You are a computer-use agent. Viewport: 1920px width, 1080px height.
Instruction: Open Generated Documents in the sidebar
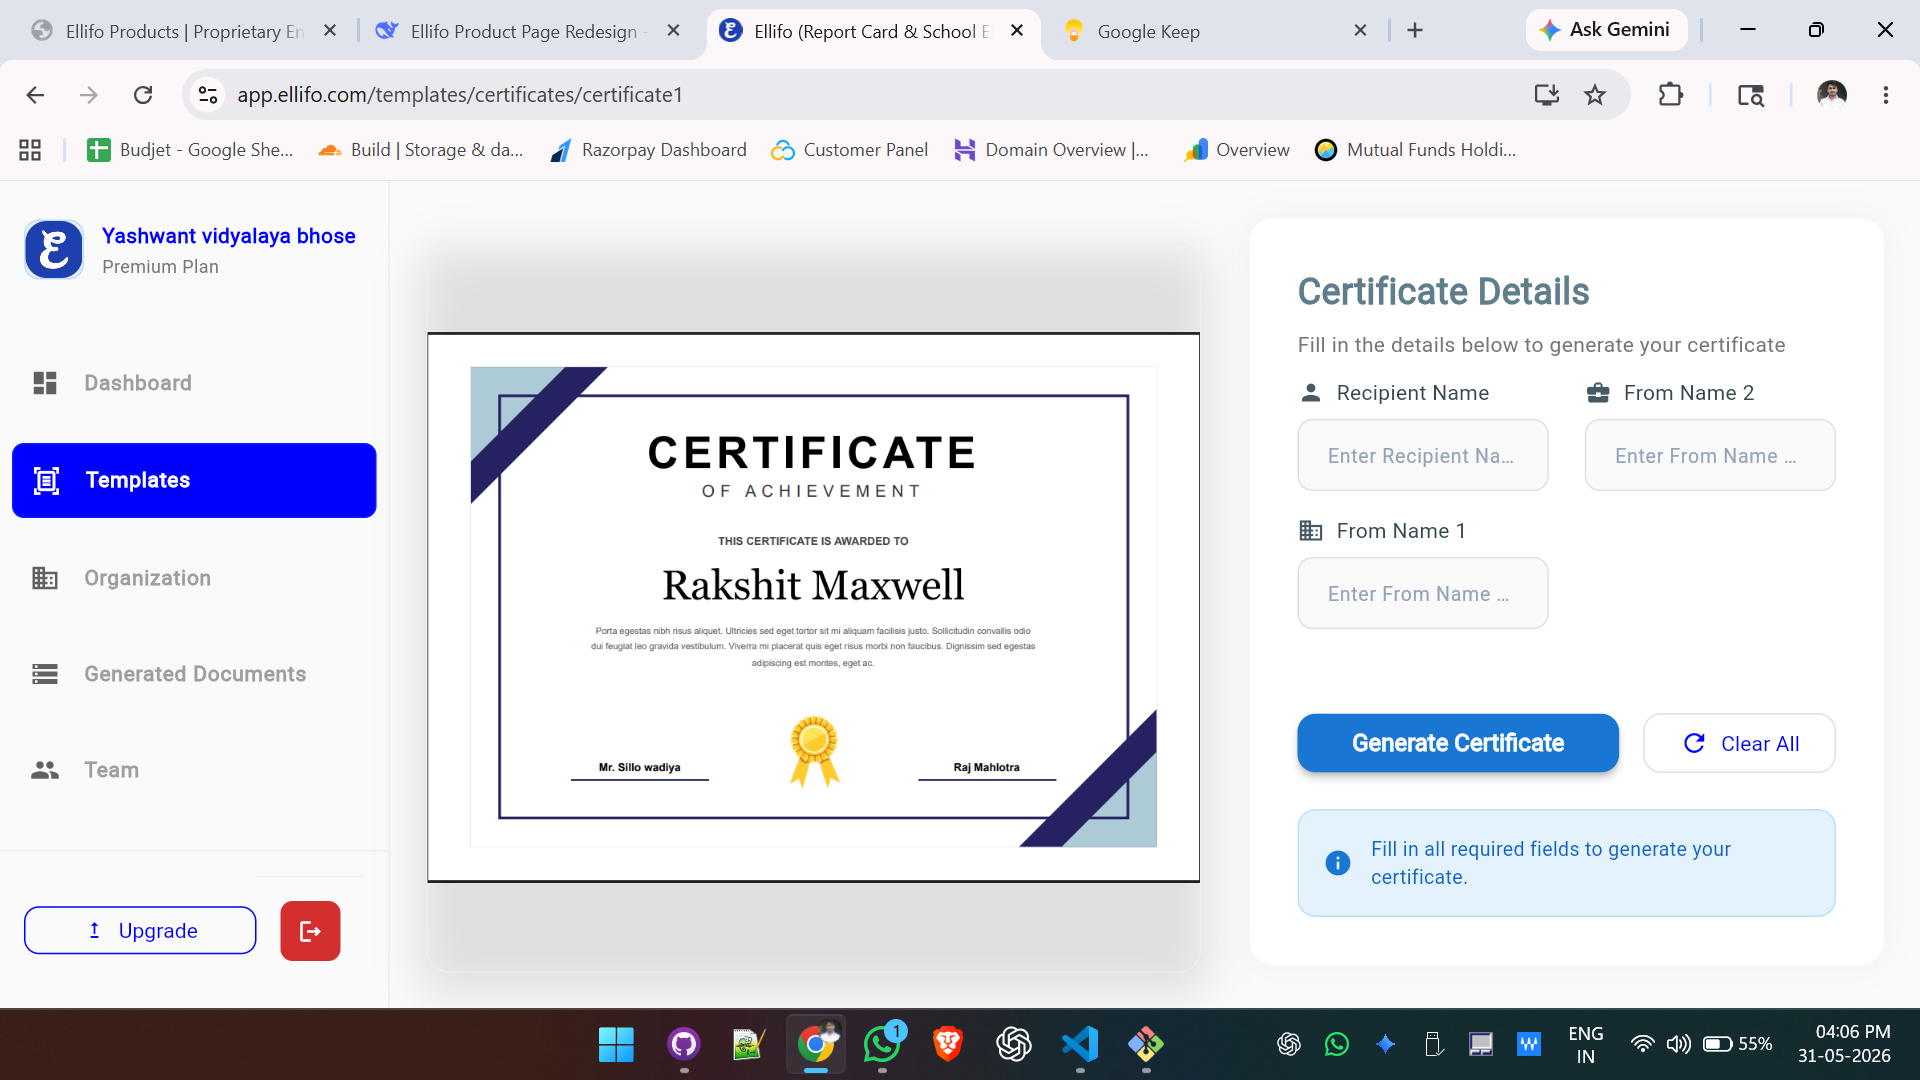[x=194, y=674]
